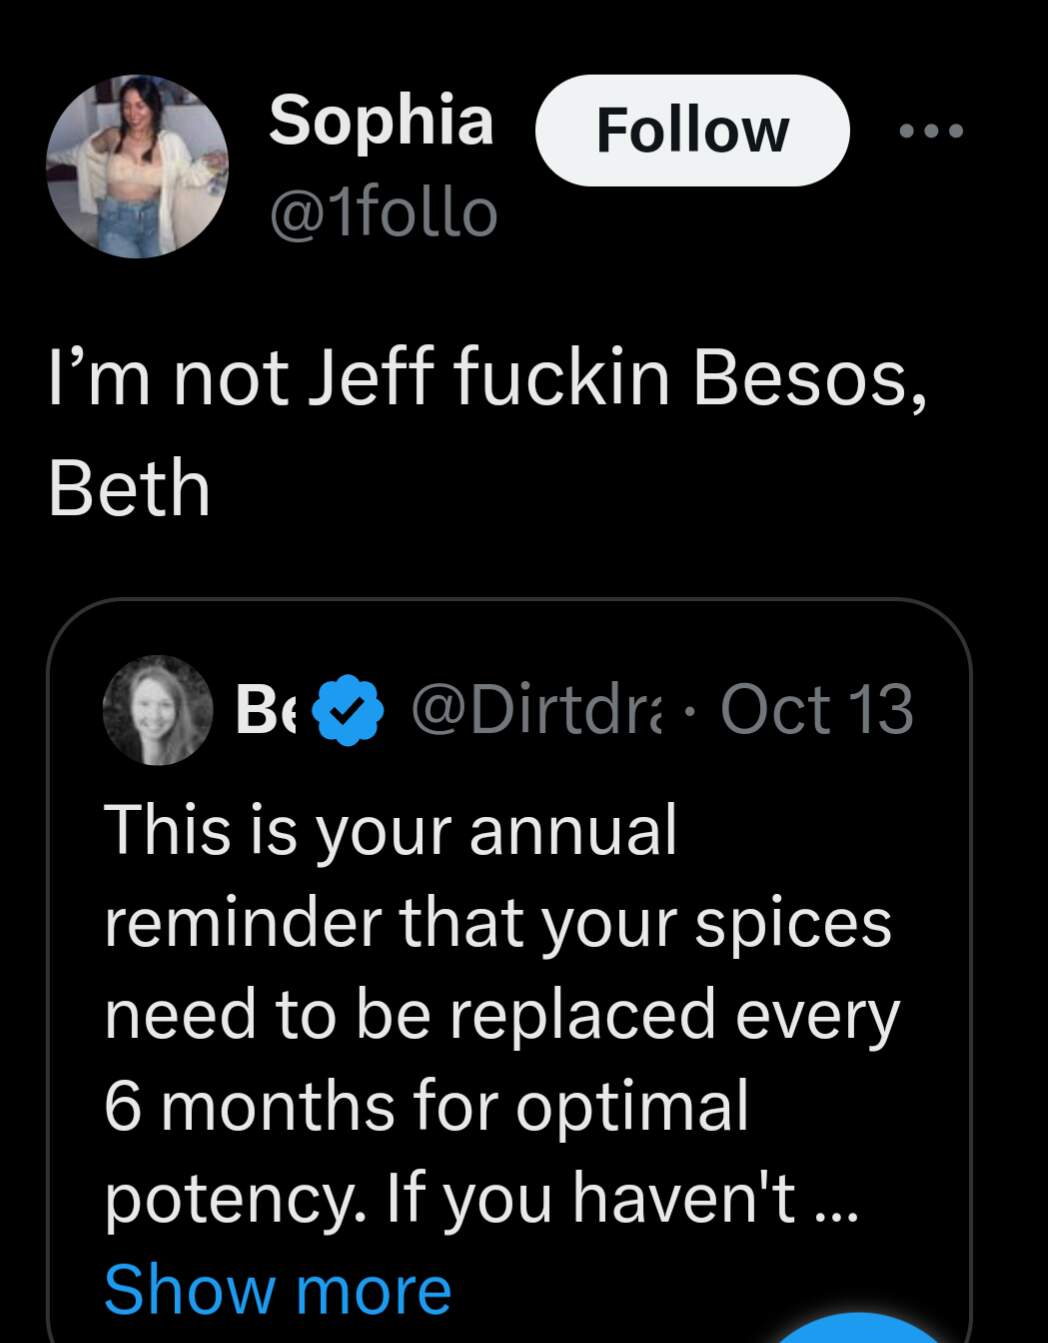This screenshot has width=1048, height=1343.
Task: Open the three-dot more options menu
Action: tap(930, 130)
